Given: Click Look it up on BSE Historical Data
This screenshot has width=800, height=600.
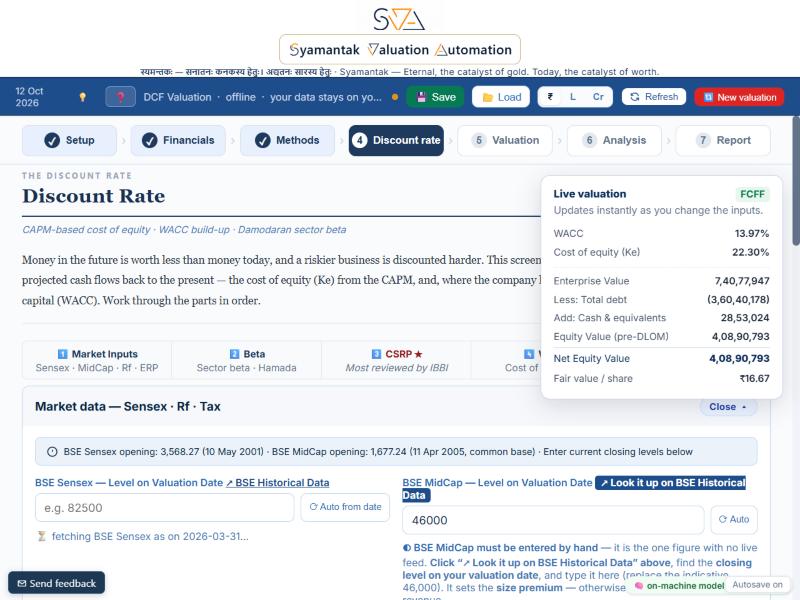Looking at the screenshot, I should [x=670, y=483].
